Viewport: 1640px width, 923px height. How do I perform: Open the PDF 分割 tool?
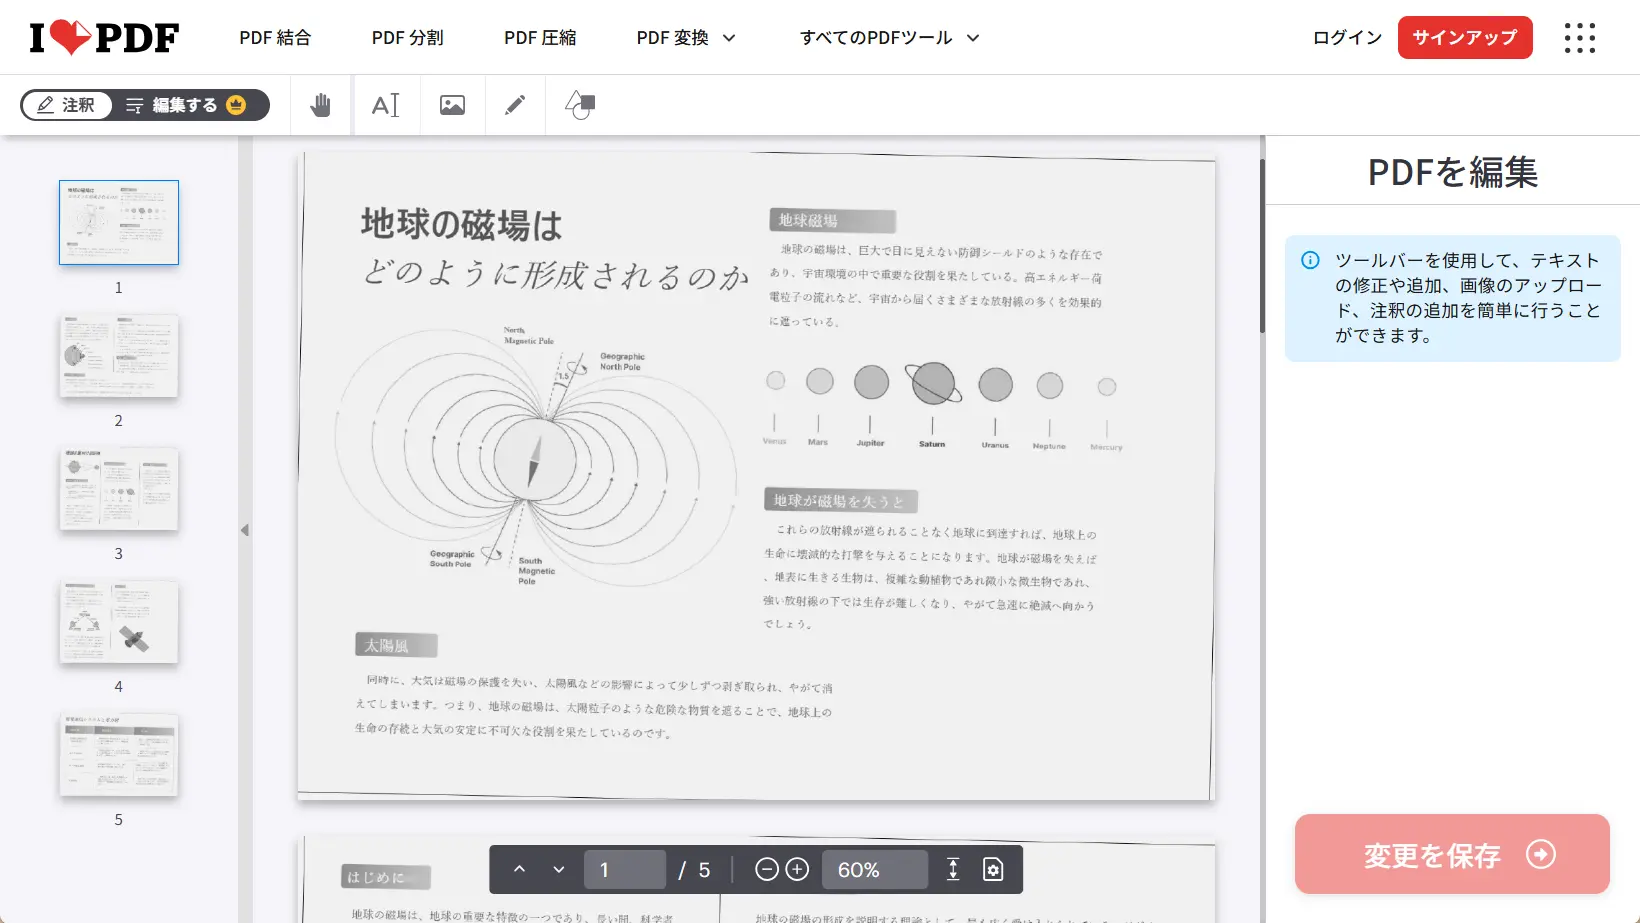click(406, 37)
